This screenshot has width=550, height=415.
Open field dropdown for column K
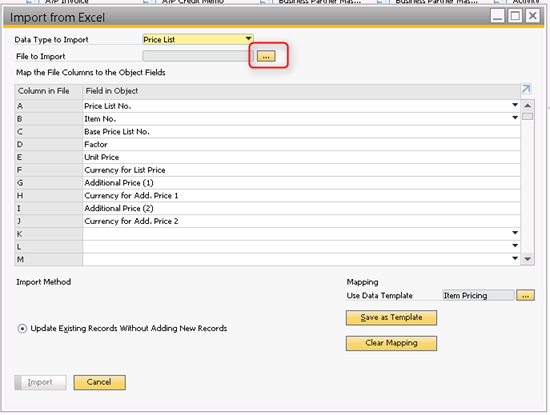[515, 233]
